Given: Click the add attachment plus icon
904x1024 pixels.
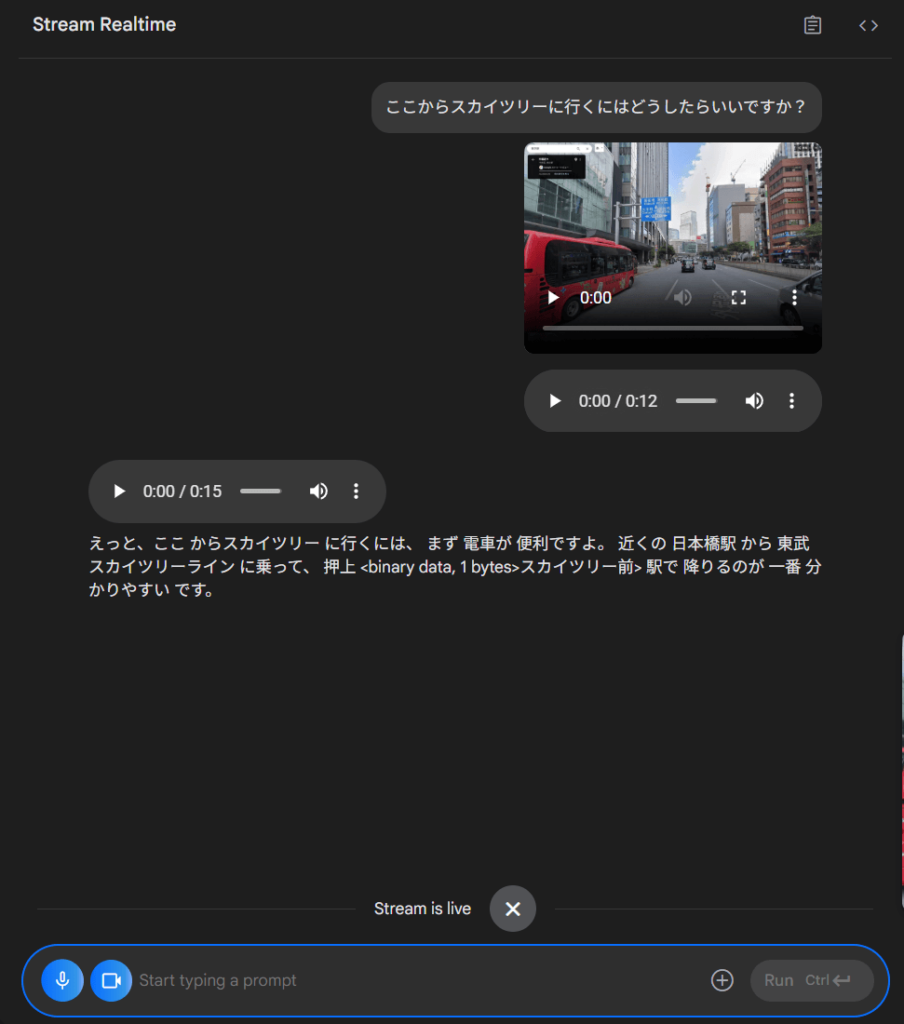Looking at the screenshot, I should click(x=722, y=980).
